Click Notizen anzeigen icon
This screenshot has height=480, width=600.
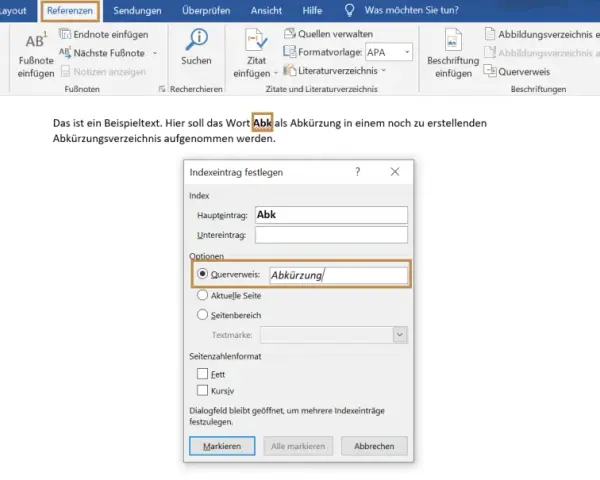tap(65, 71)
